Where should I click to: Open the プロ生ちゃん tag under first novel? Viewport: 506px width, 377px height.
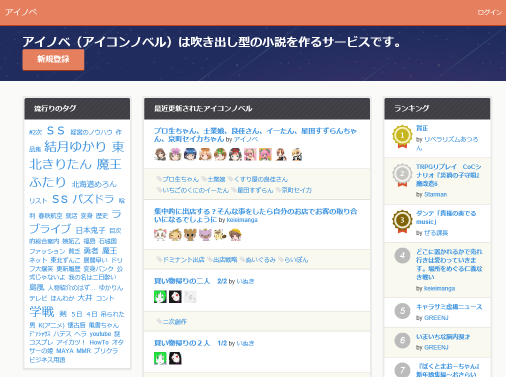(178, 179)
